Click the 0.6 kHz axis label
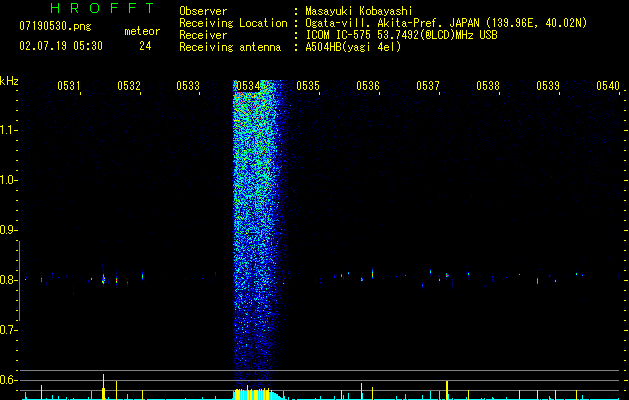Image resolution: width=629 pixels, height=400 pixels. [7, 380]
